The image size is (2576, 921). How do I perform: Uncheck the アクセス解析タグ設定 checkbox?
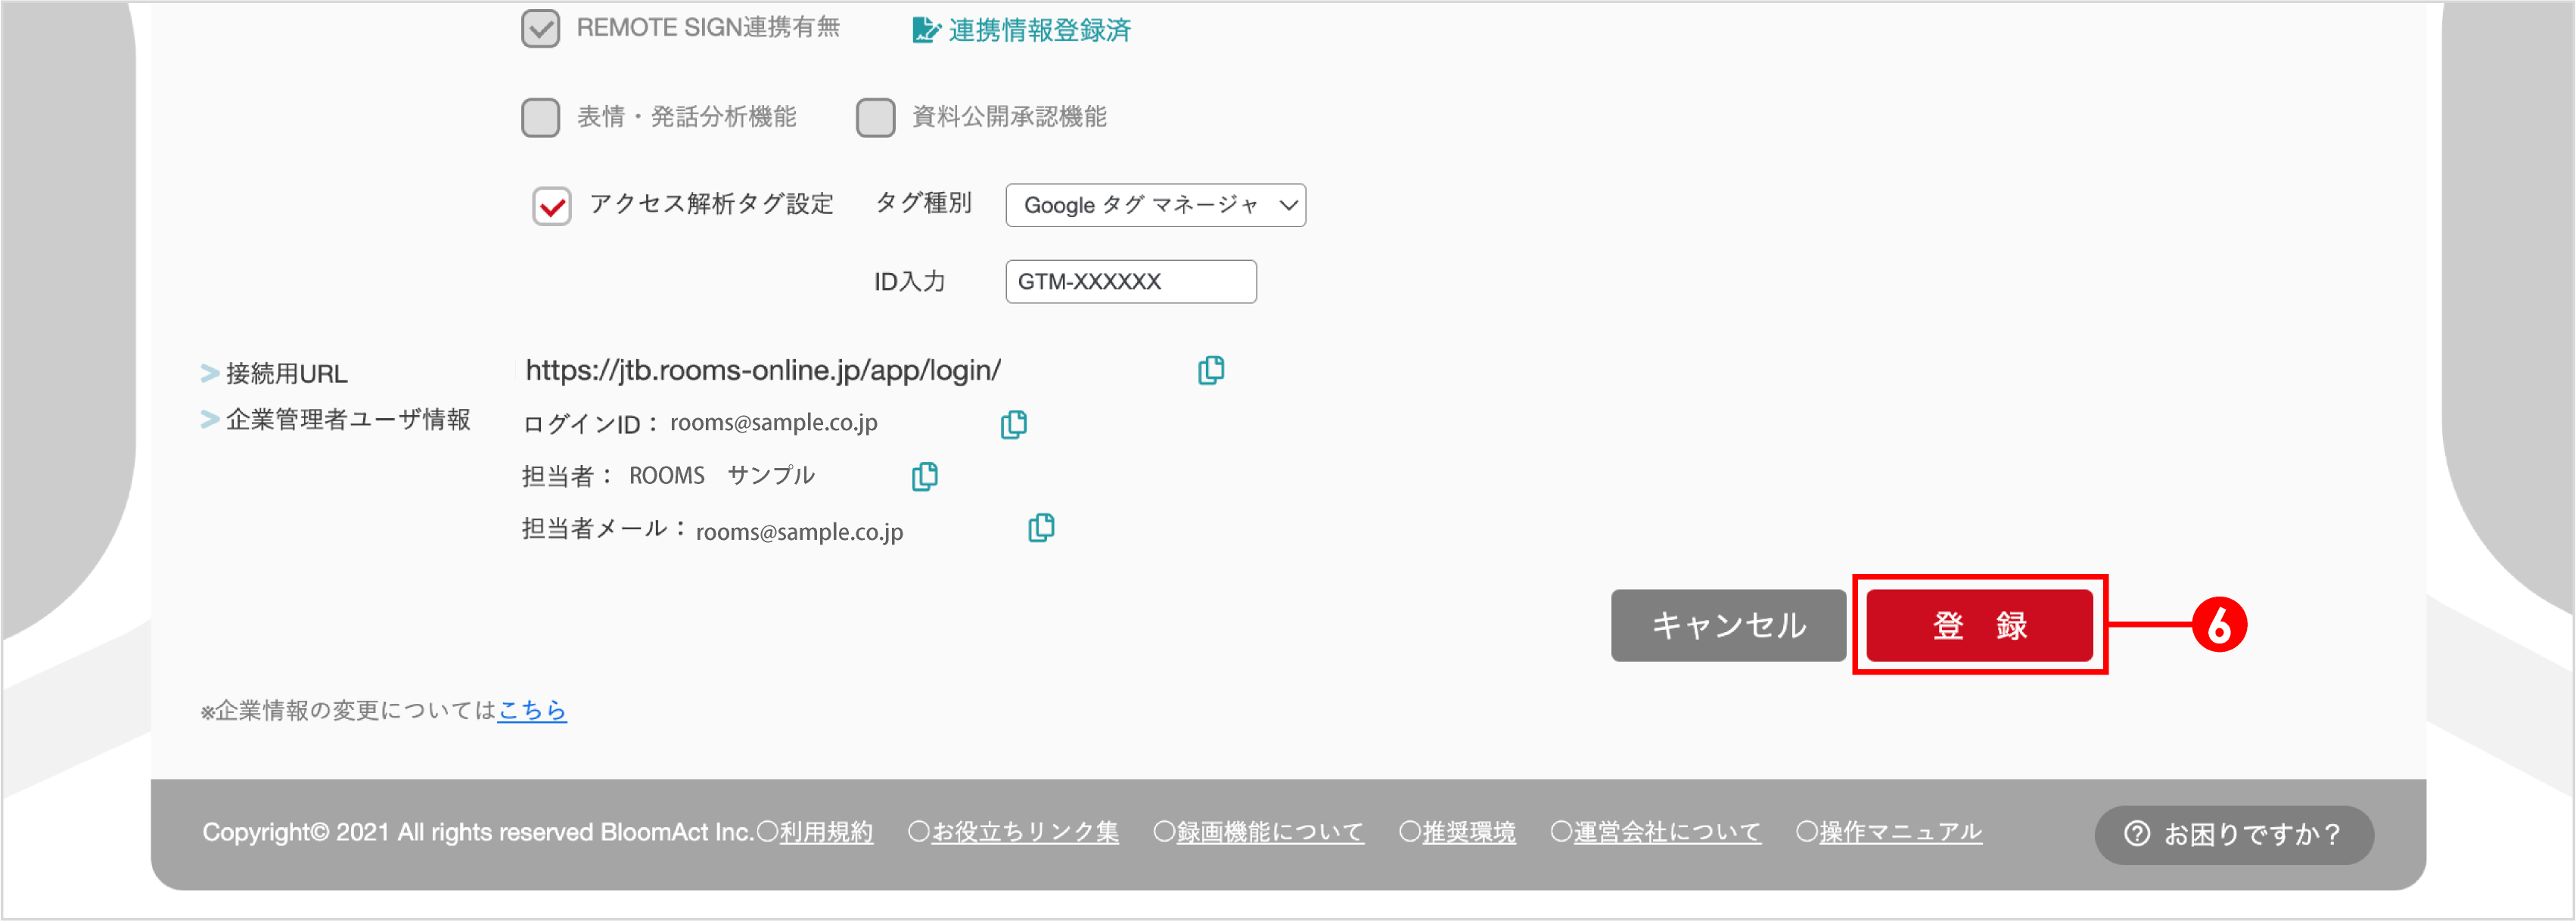tap(551, 205)
